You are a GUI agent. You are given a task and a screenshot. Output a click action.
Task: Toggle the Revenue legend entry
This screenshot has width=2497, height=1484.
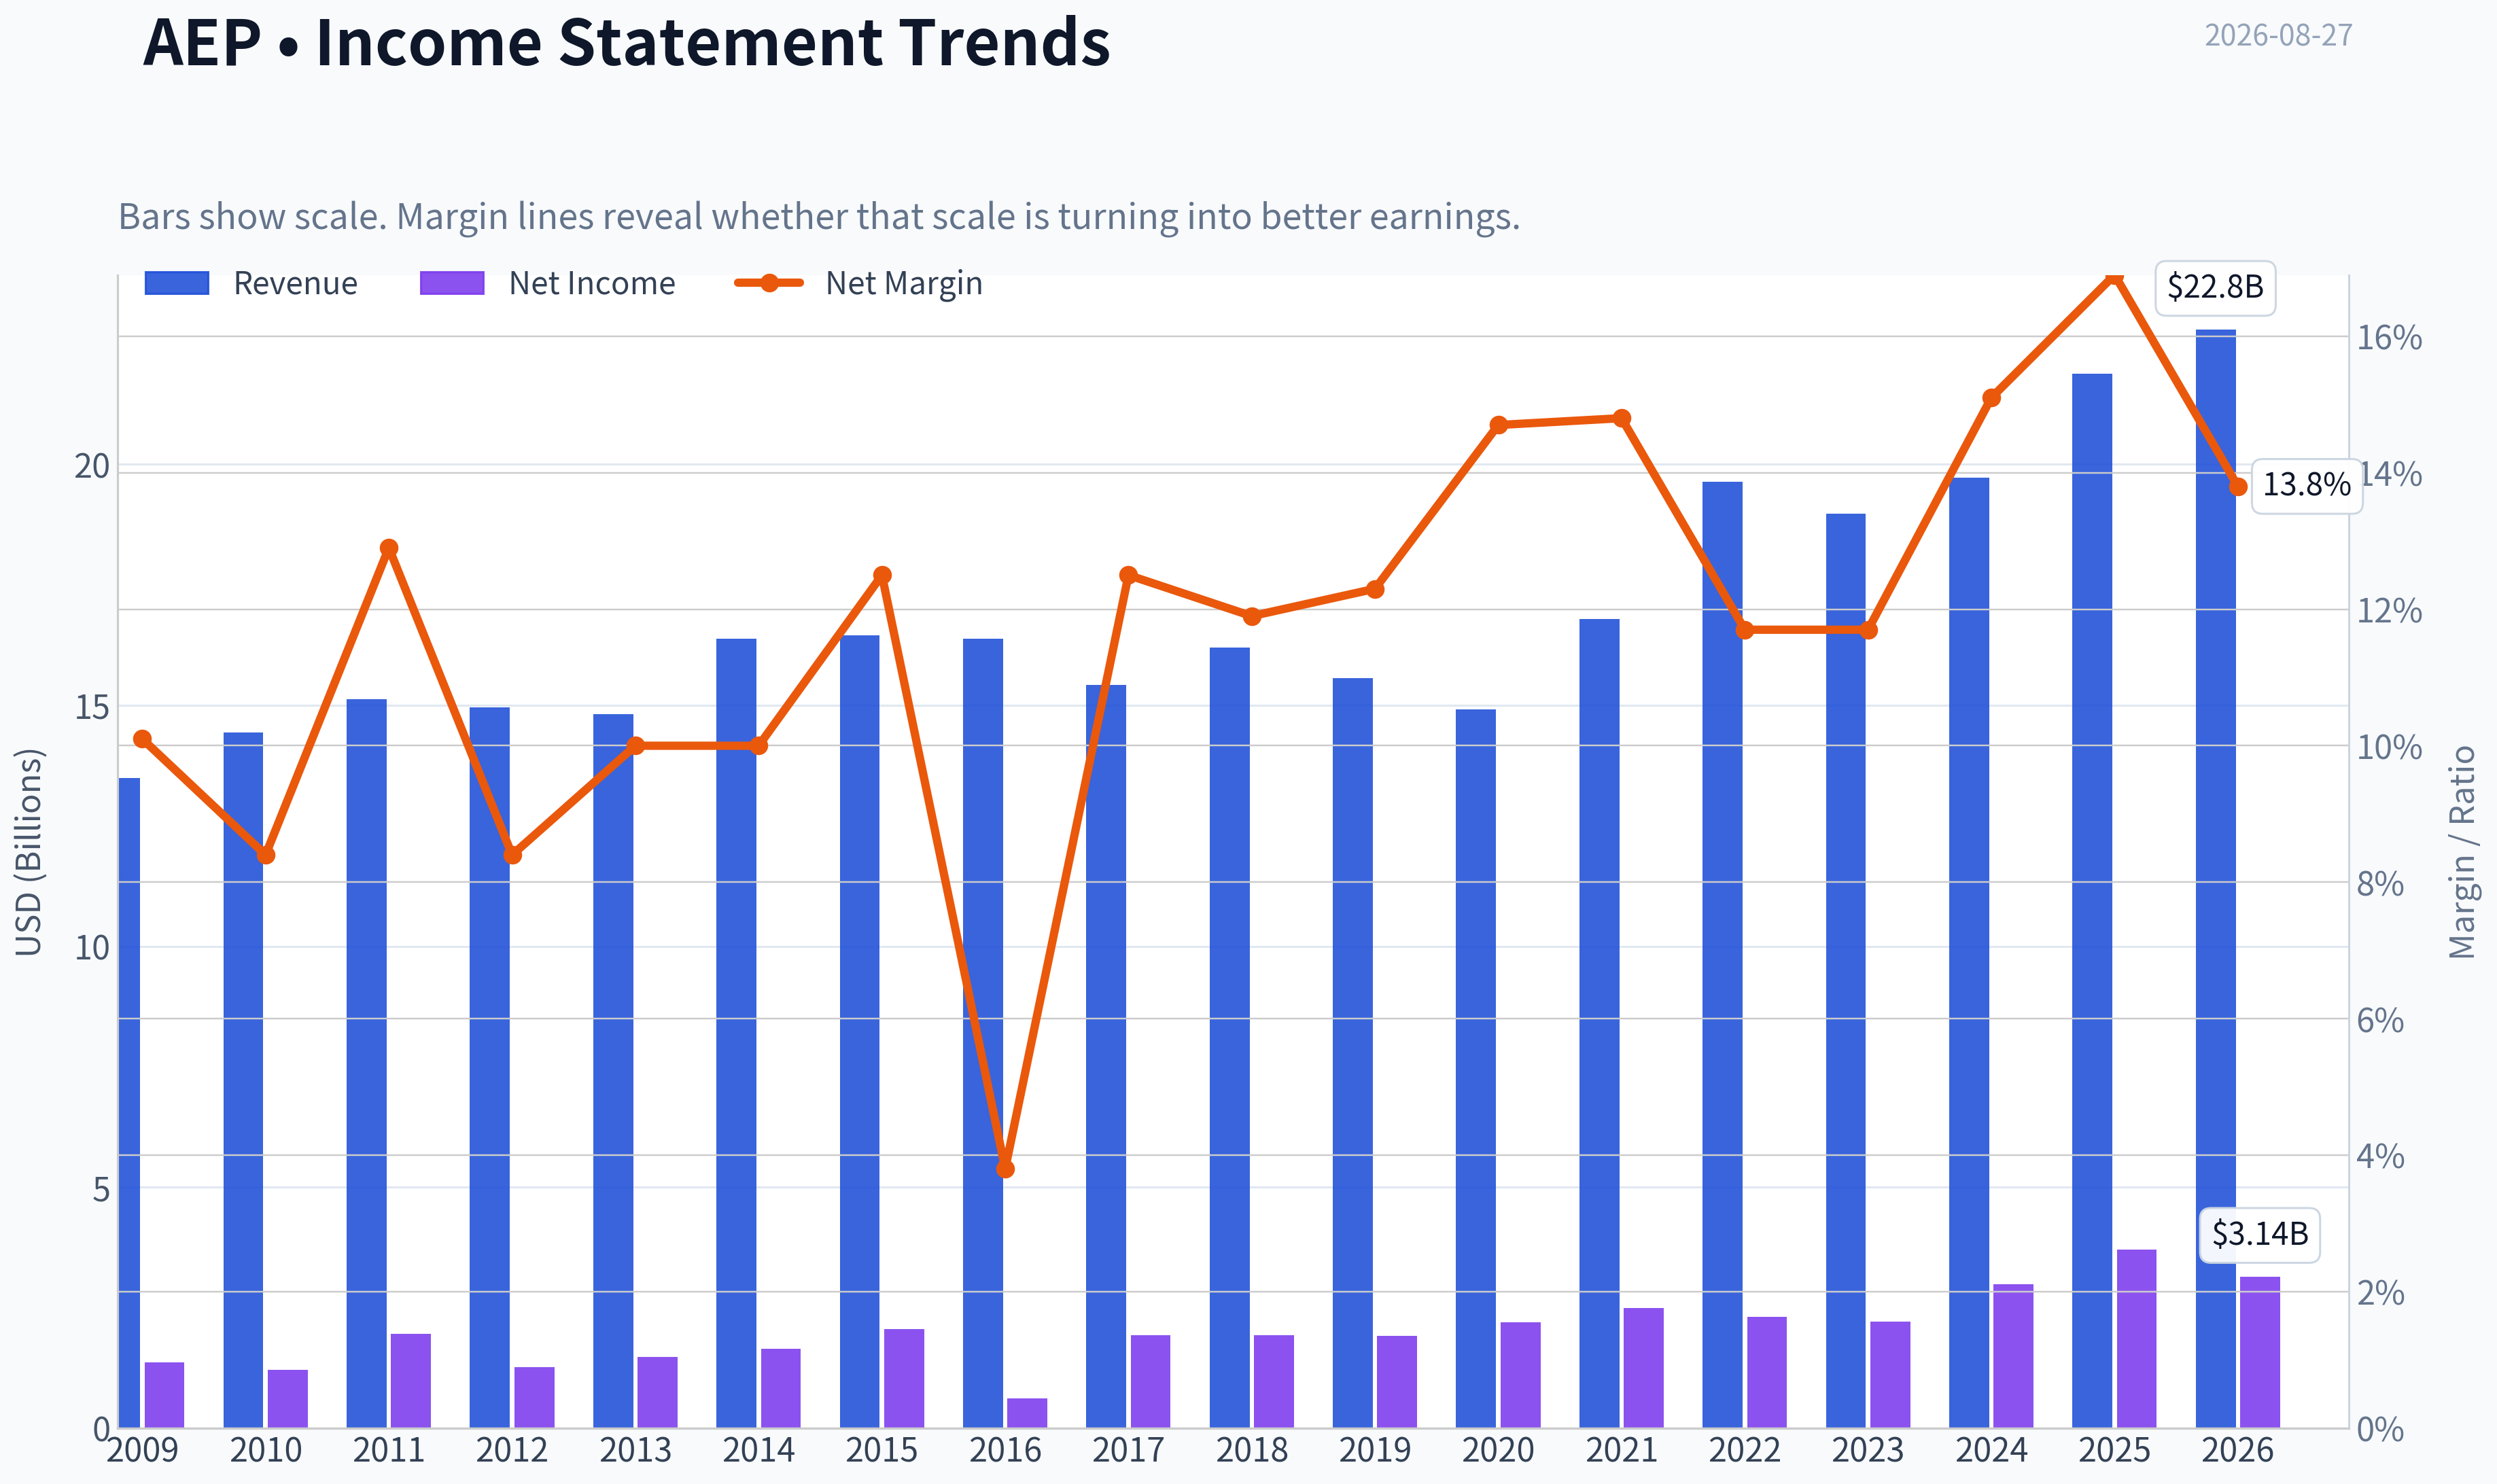point(251,283)
